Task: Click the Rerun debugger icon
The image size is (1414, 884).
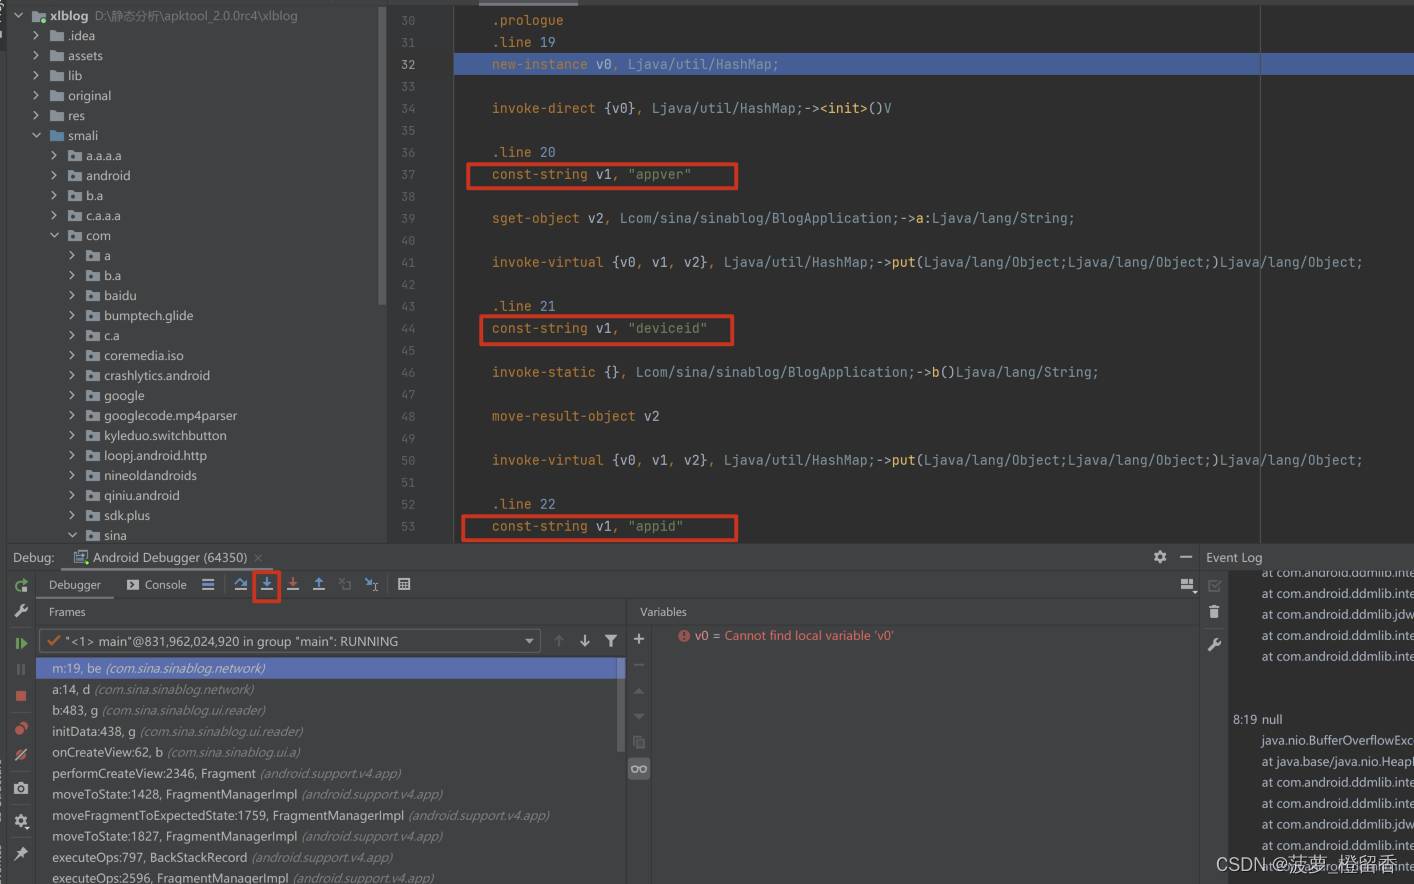Action: point(21,585)
